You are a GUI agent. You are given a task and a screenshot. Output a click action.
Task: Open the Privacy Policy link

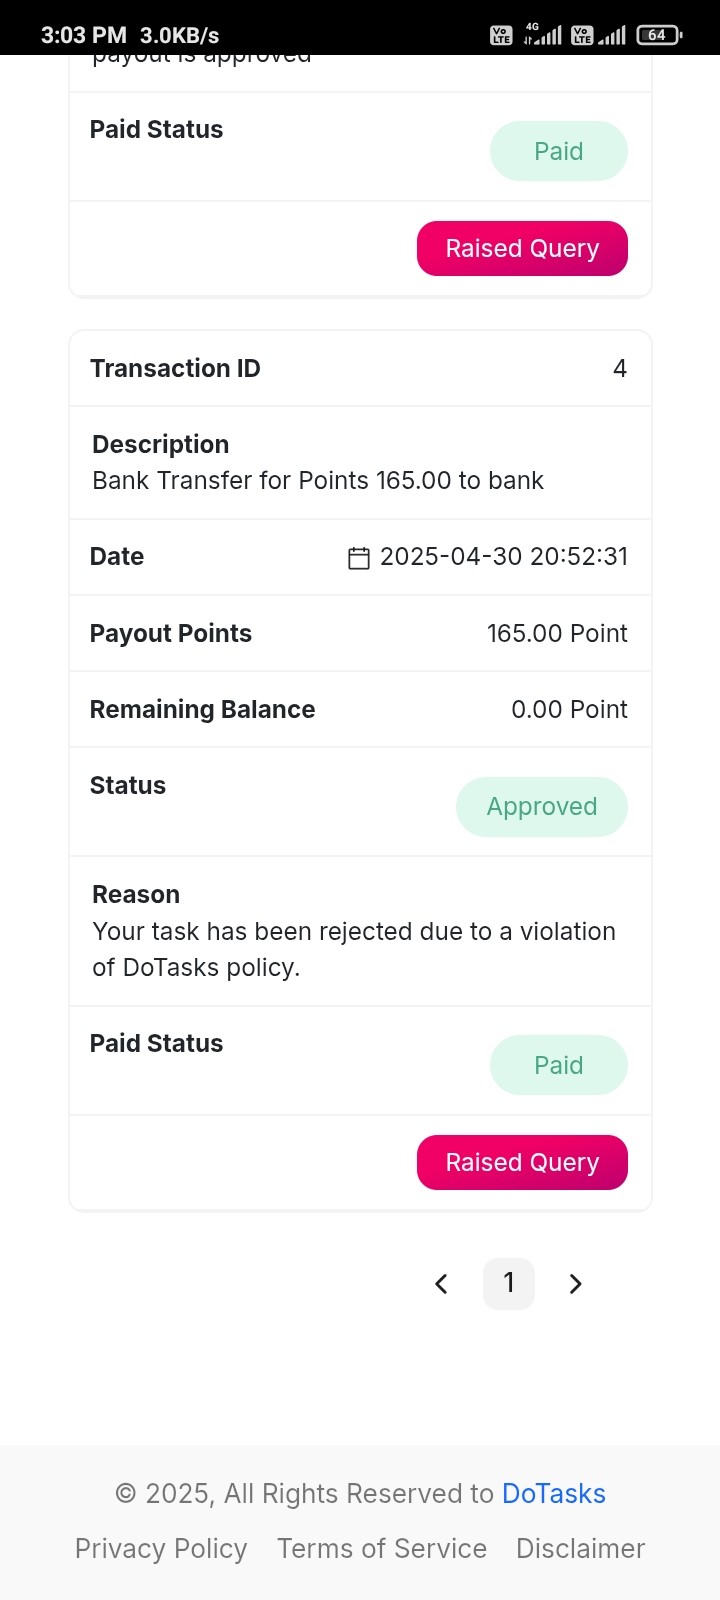(161, 1548)
